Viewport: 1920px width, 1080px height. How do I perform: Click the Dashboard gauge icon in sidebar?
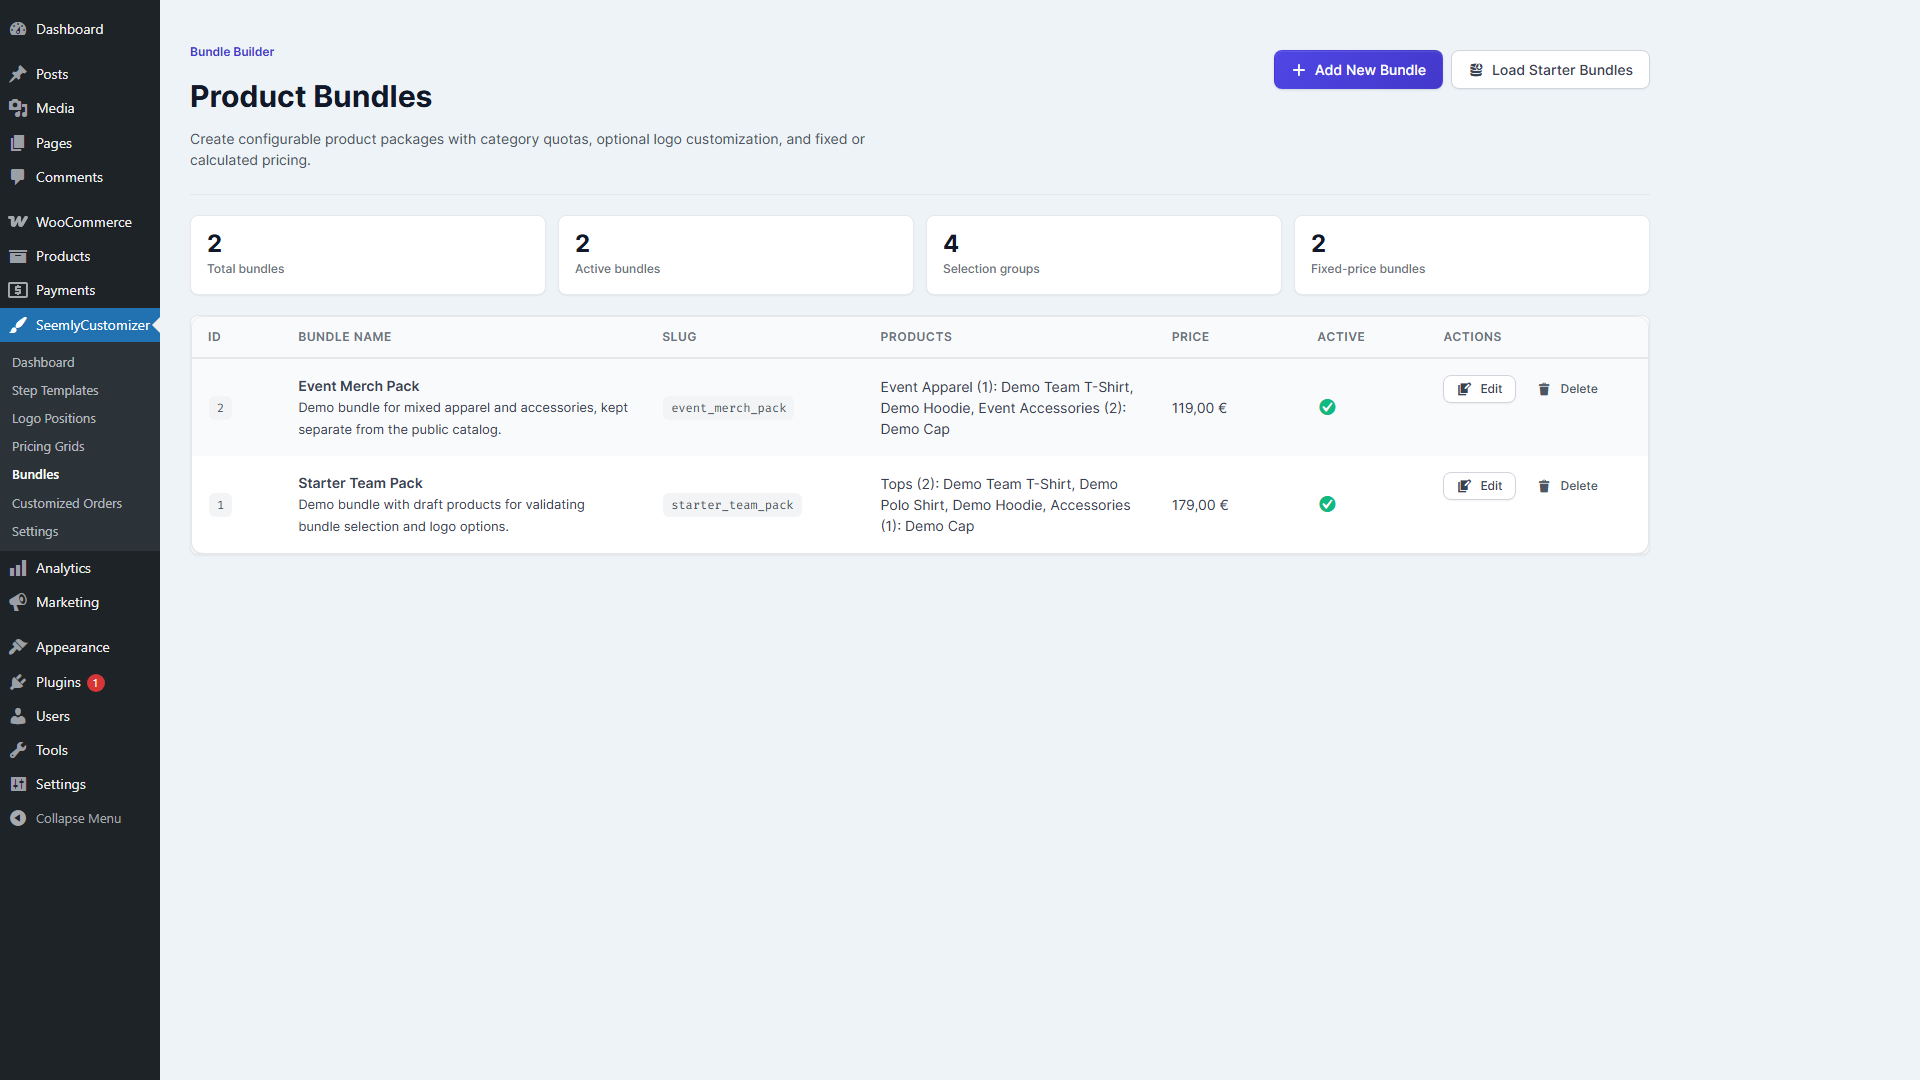tap(18, 29)
